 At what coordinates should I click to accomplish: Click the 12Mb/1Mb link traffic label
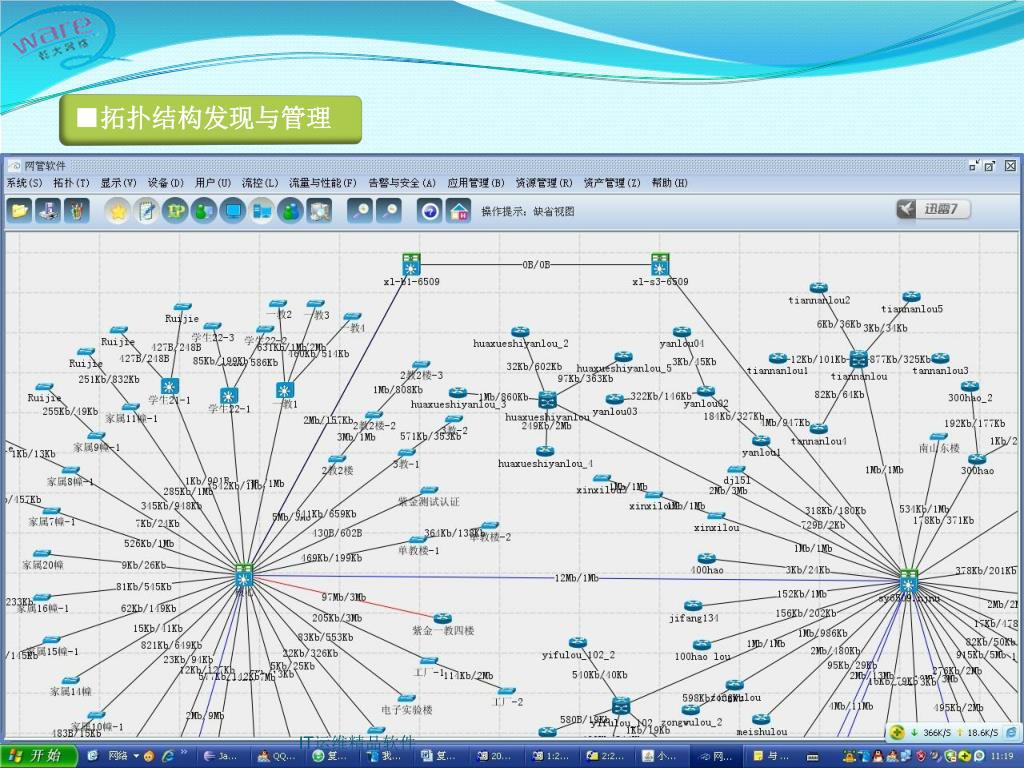point(577,578)
